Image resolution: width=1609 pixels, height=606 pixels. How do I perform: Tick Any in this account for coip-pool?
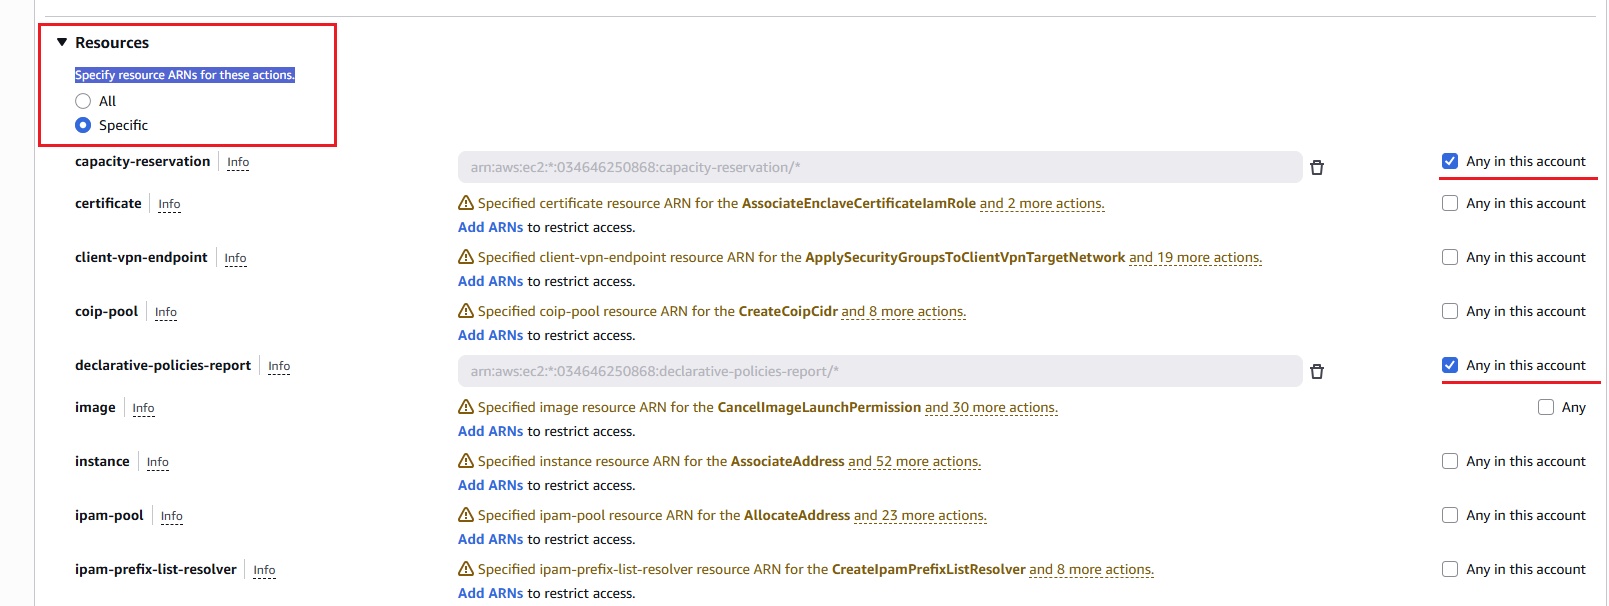(1449, 311)
